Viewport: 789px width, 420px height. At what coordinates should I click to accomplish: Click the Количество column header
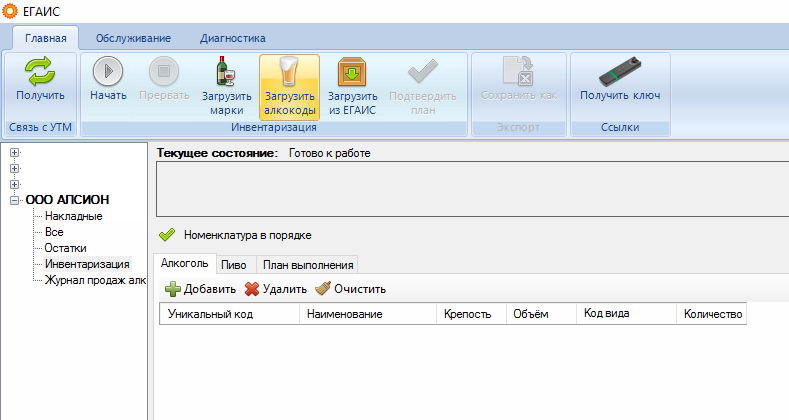(x=712, y=314)
